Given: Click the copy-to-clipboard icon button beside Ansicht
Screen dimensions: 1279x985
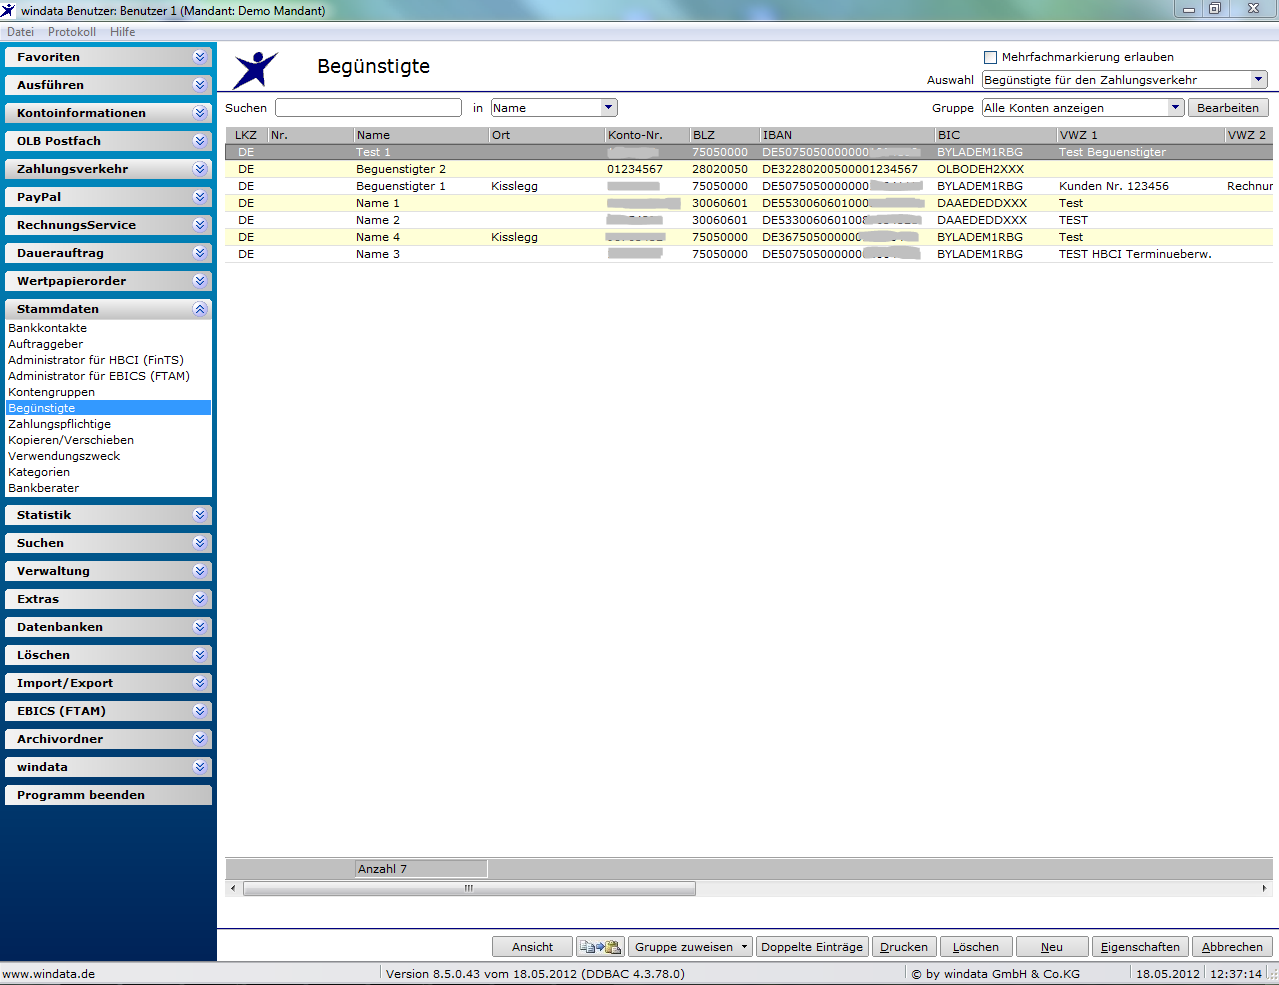Looking at the screenshot, I should [x=600, y=947].
